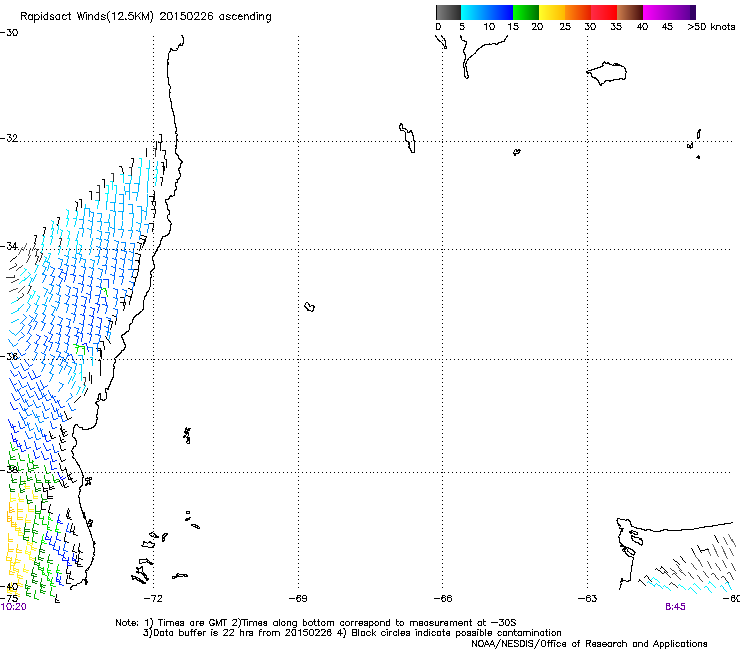Click the purple '10:20' pass time label
This screenshot has height=650, width=740.
tap(14, 607)
